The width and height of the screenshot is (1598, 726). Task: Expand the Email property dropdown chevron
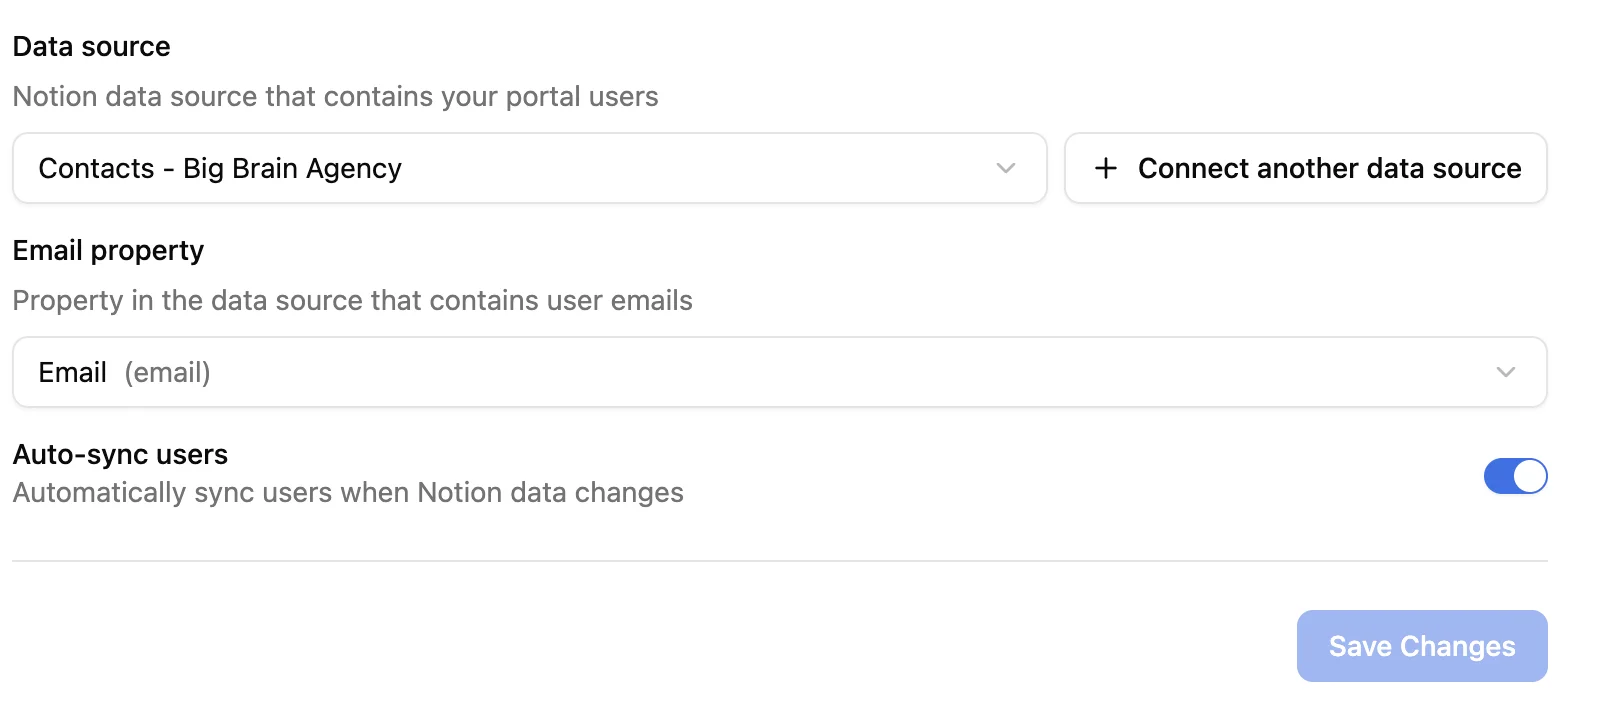[x=1505, y=372]
